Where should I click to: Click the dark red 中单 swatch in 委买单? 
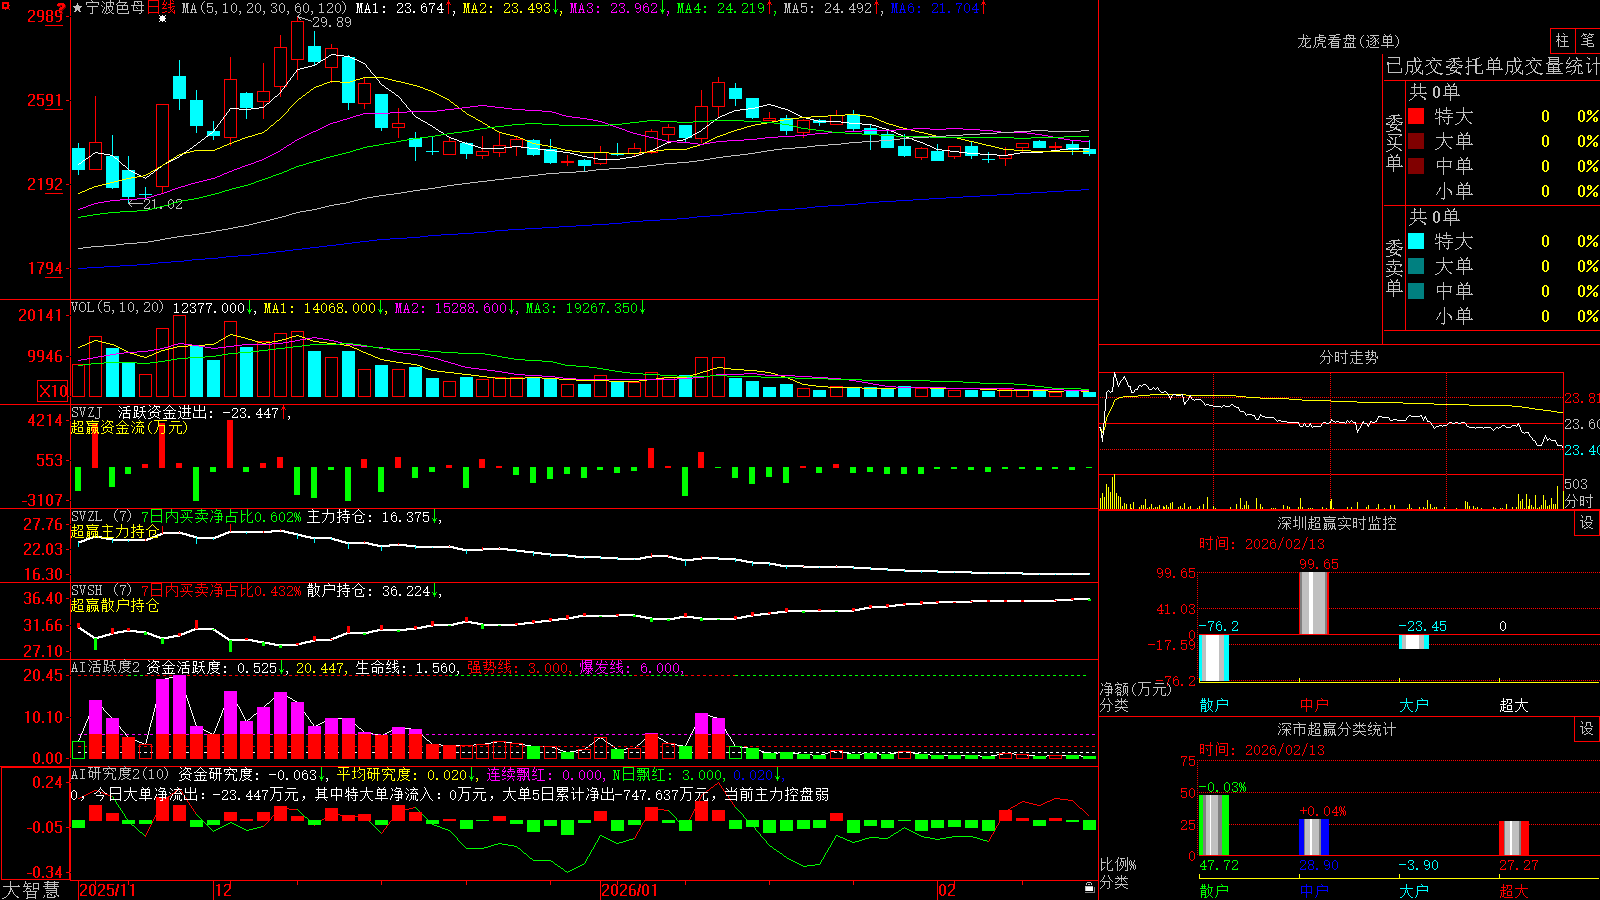click(1416, 165)
